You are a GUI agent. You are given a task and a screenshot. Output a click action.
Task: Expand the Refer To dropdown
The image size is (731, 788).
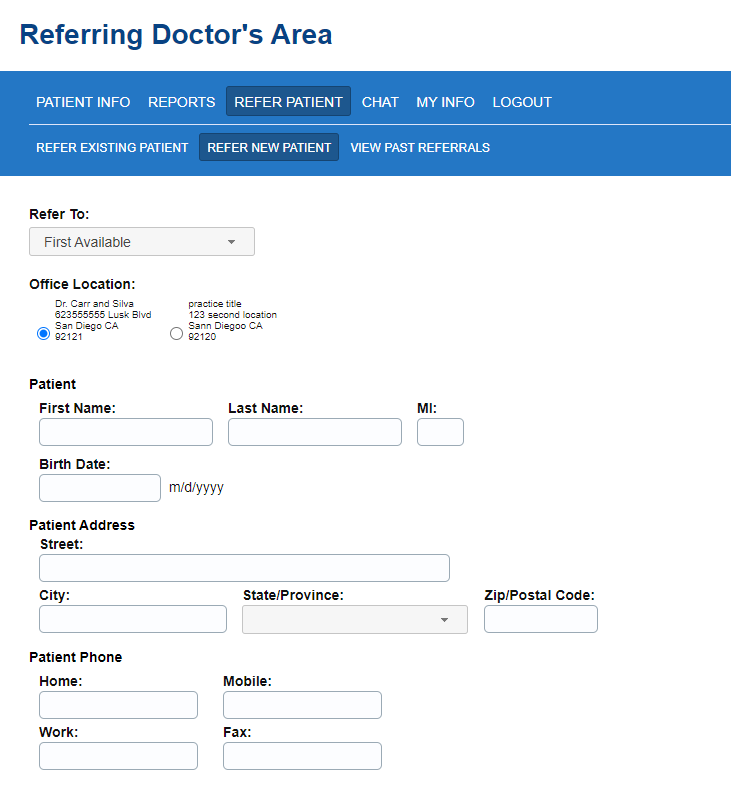[x=142, y=242]
